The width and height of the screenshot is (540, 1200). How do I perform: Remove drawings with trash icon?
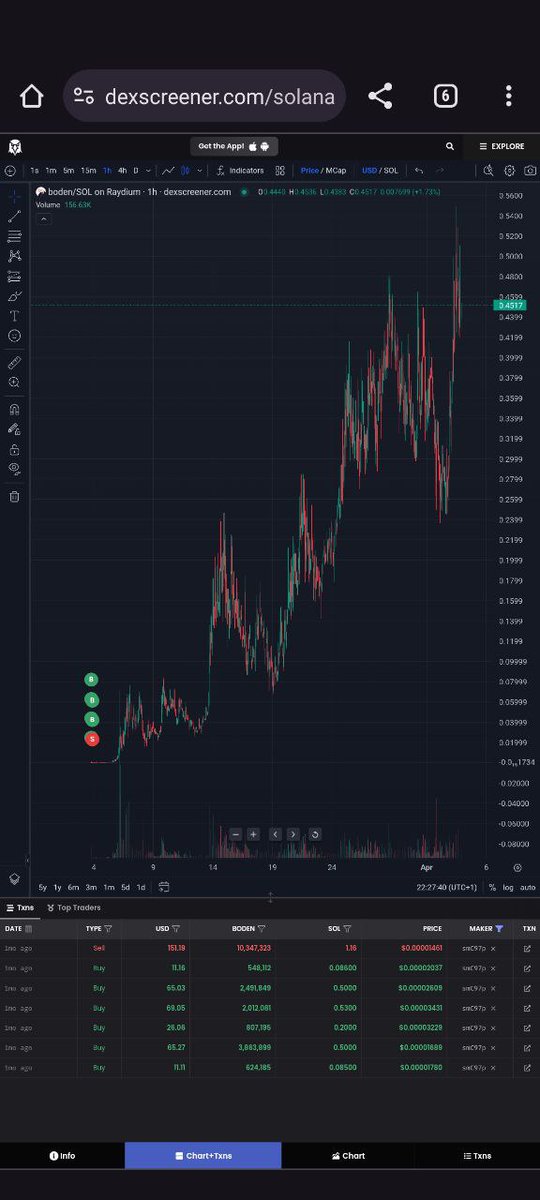click(14, 496)
